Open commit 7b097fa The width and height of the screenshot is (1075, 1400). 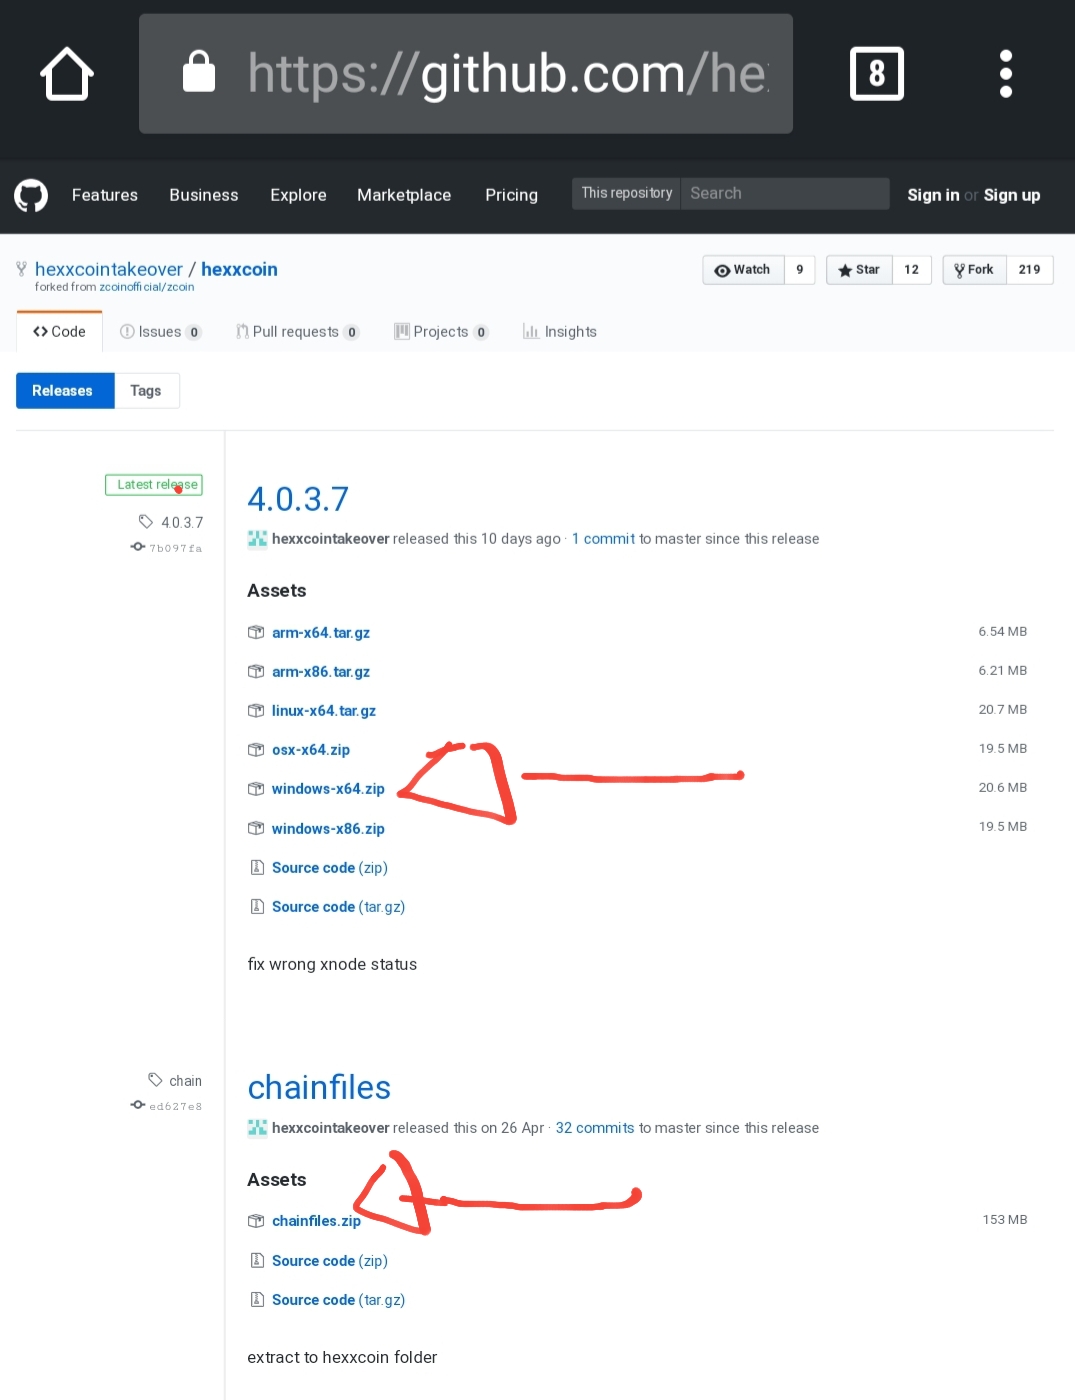point(167,548)
